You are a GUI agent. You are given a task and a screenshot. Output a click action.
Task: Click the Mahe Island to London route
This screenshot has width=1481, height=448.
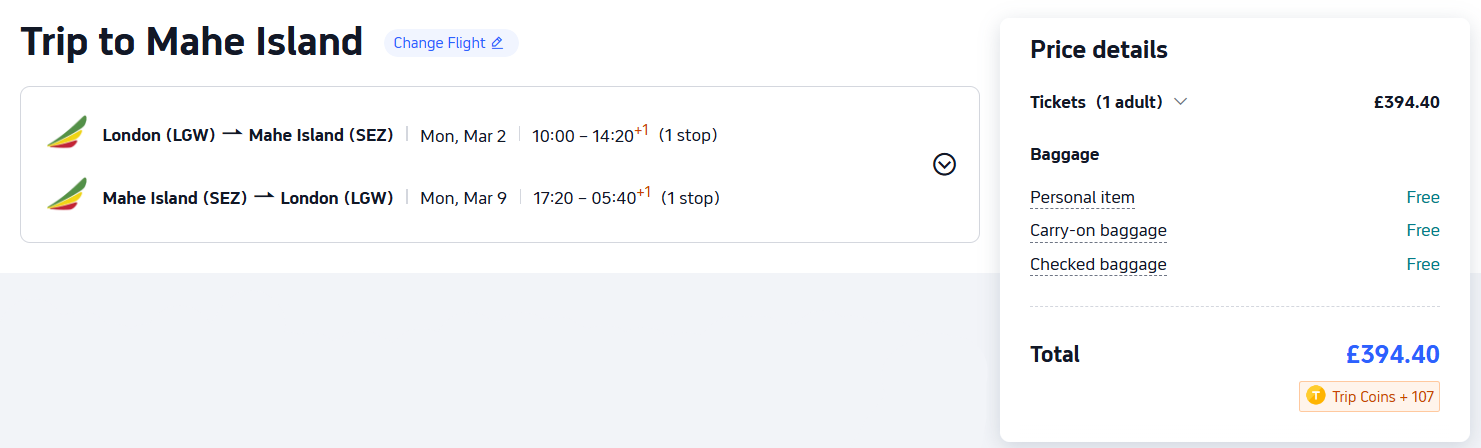tap(248, 198)
